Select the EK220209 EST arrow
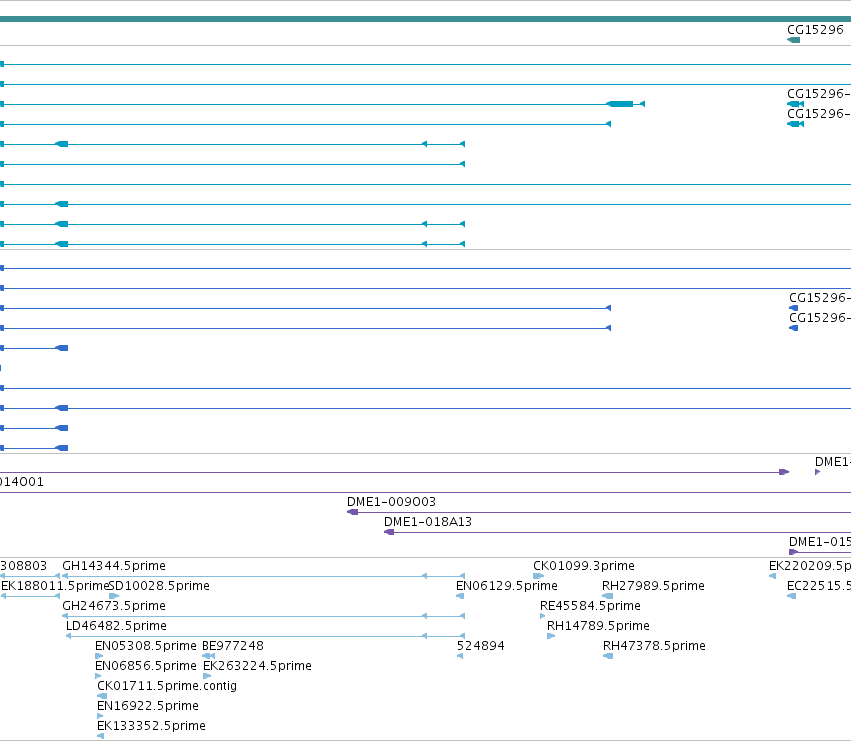The width and height of the screenshot is (851, 741). click(772, 576)
